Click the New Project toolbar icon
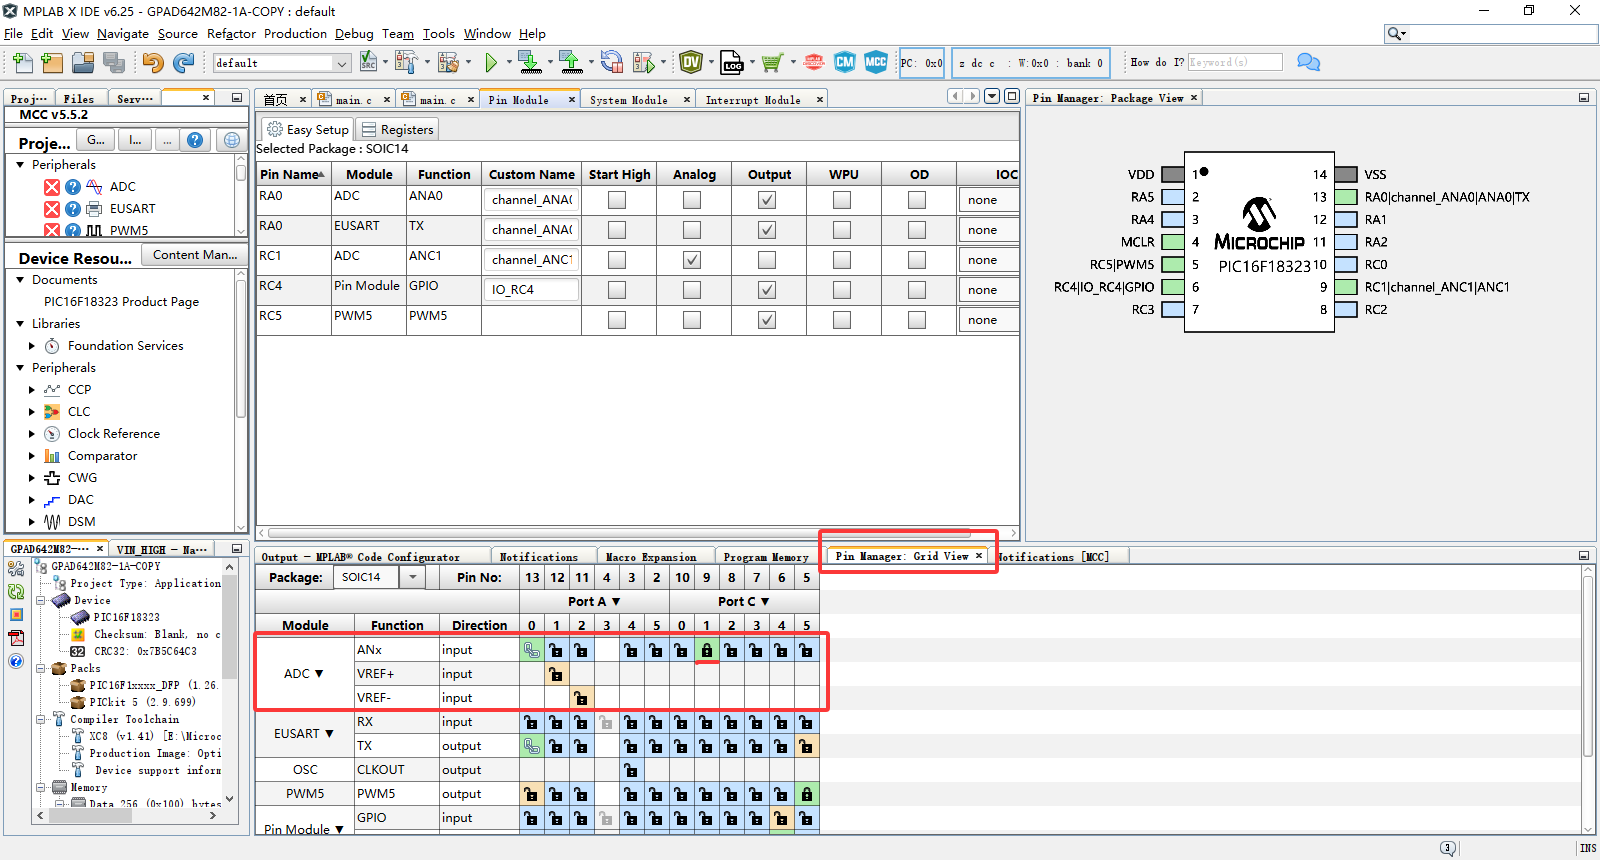 click(x=52, y=63)
